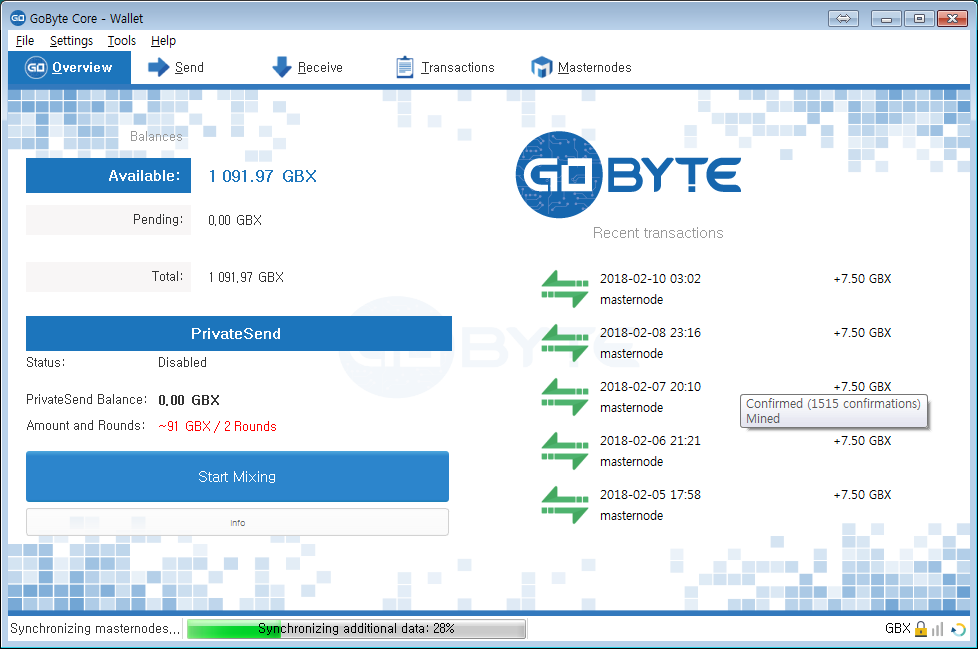Select the 2018-02-05 17:58 transaction date
978x649 pixels.
(651, 494)
